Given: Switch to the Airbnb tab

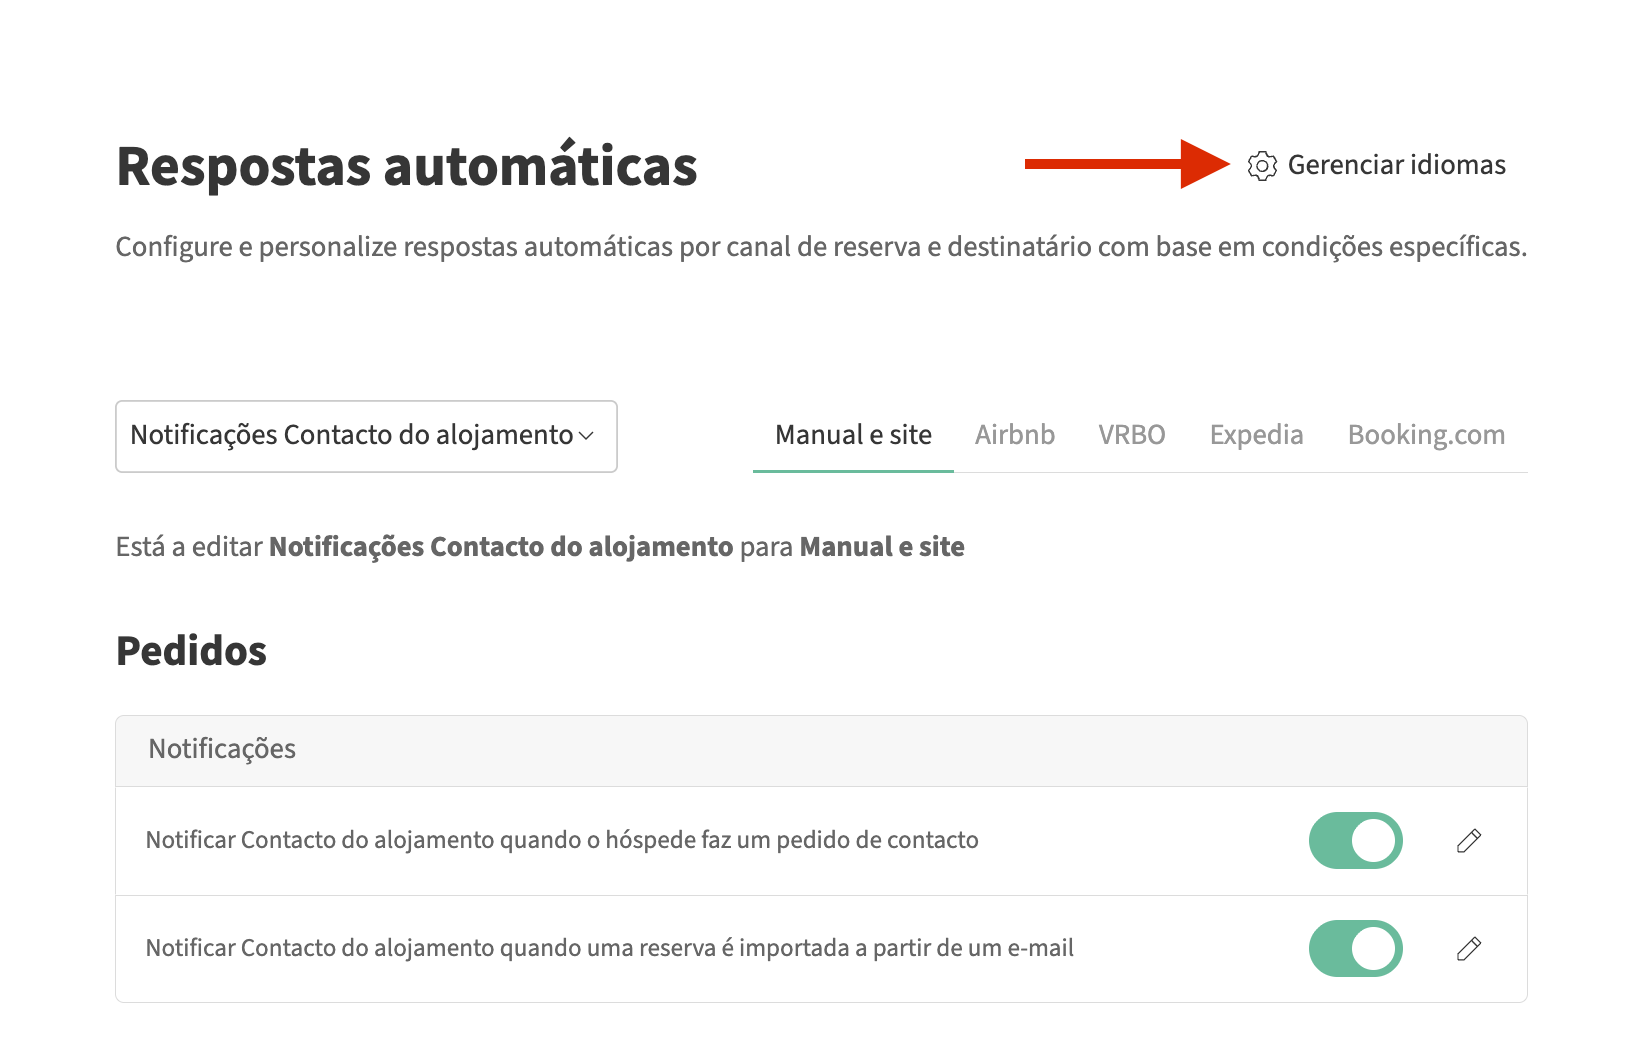Looking at the screenshot, I should coord(1014,435).
